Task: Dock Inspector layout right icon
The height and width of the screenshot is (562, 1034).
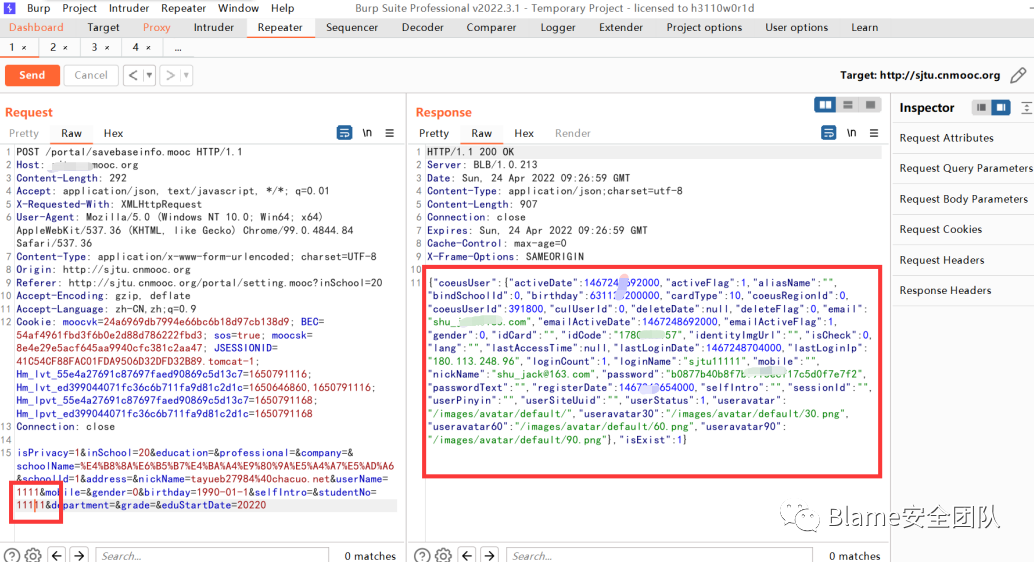Action: [x=1000, y=108]
